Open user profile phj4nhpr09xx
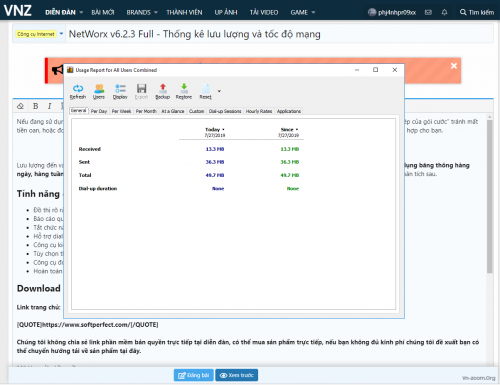The height and width of the screenshot is (385, 500). click(x=392, y=12)
